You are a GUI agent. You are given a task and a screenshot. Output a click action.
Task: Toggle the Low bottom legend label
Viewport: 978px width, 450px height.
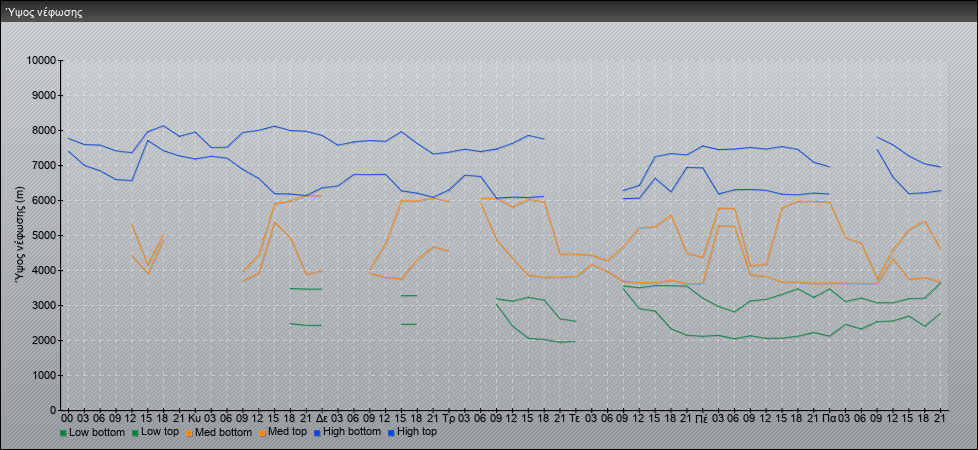[x=96, y=432]
